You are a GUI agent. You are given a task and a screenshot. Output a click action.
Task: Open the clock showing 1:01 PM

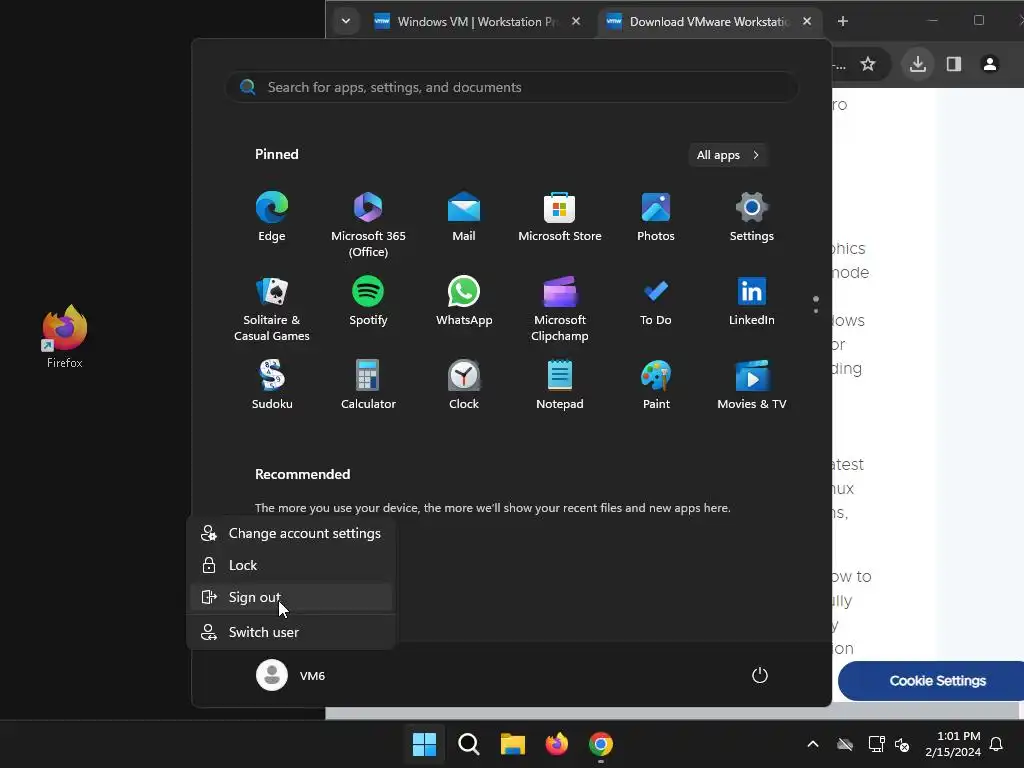pyautogui.click(x=953, y=744)
